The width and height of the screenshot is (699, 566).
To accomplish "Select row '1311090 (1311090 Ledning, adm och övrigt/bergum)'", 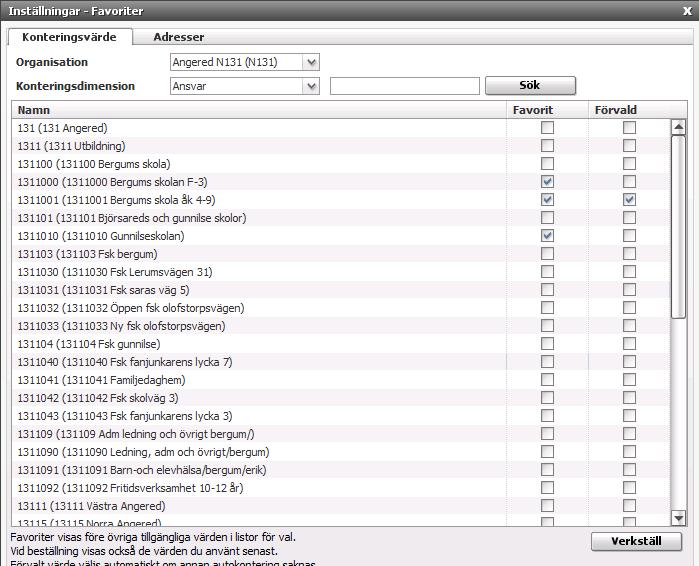I will pyautogui.click(x=341, y=452).
